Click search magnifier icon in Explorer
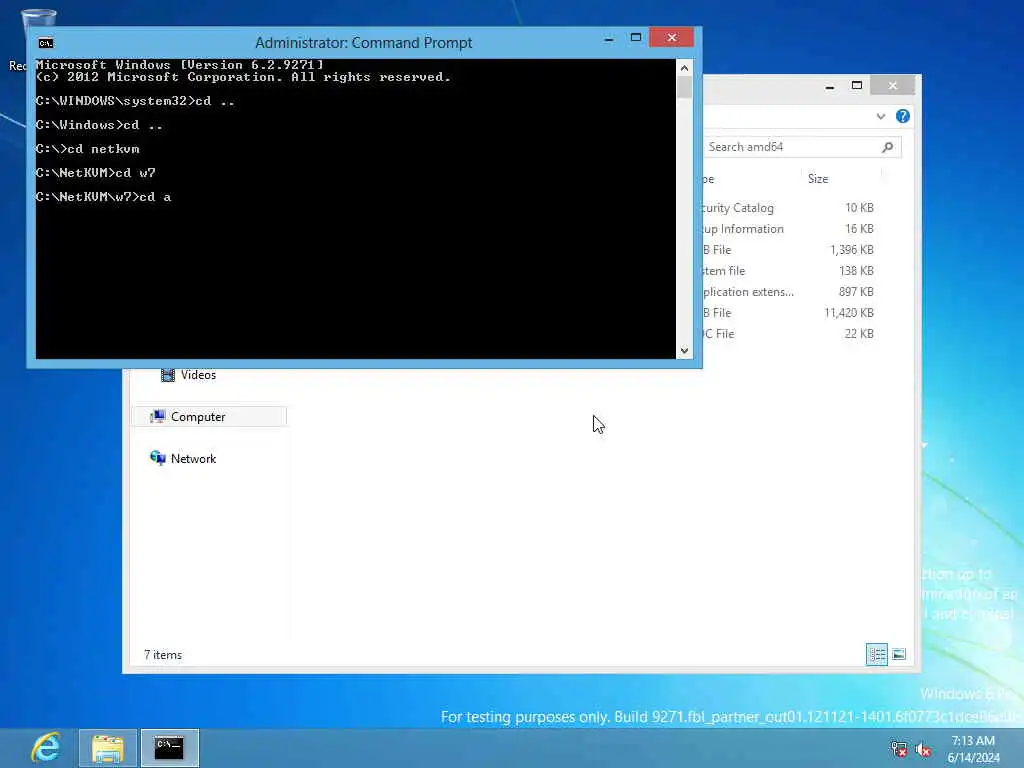 coord(888,147)
